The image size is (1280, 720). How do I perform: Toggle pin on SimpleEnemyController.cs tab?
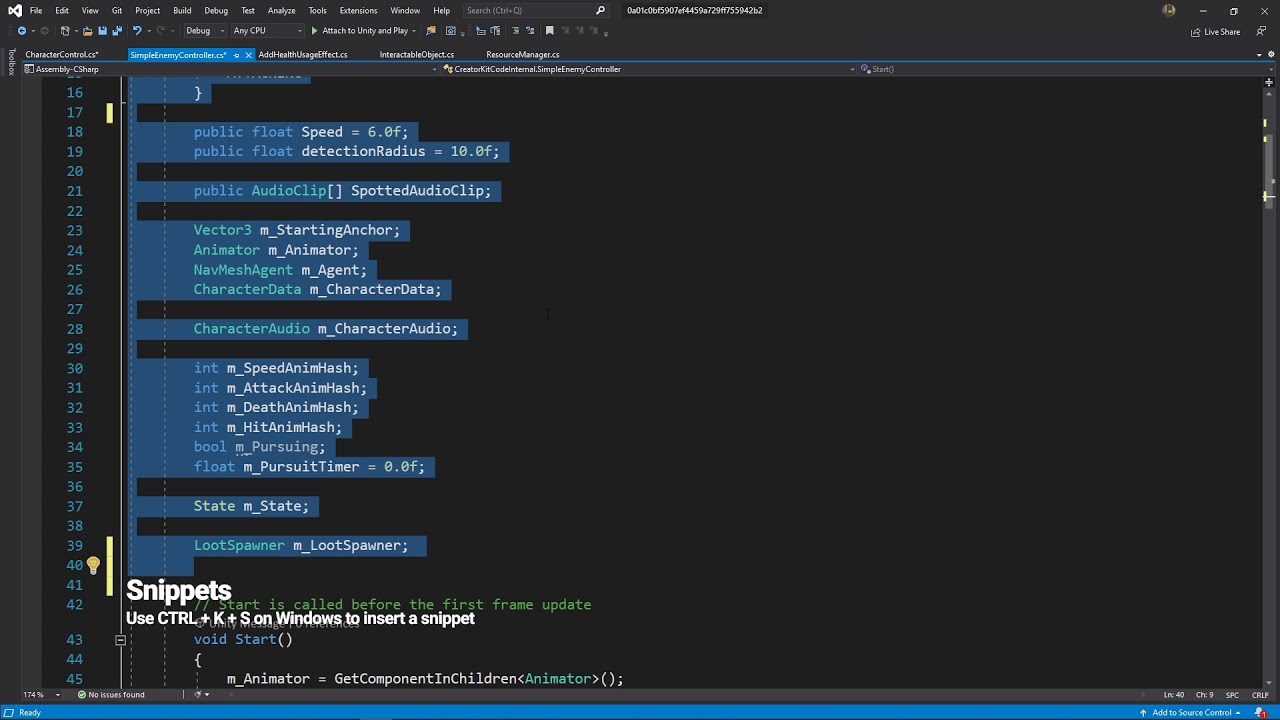[x=236, y=55]
